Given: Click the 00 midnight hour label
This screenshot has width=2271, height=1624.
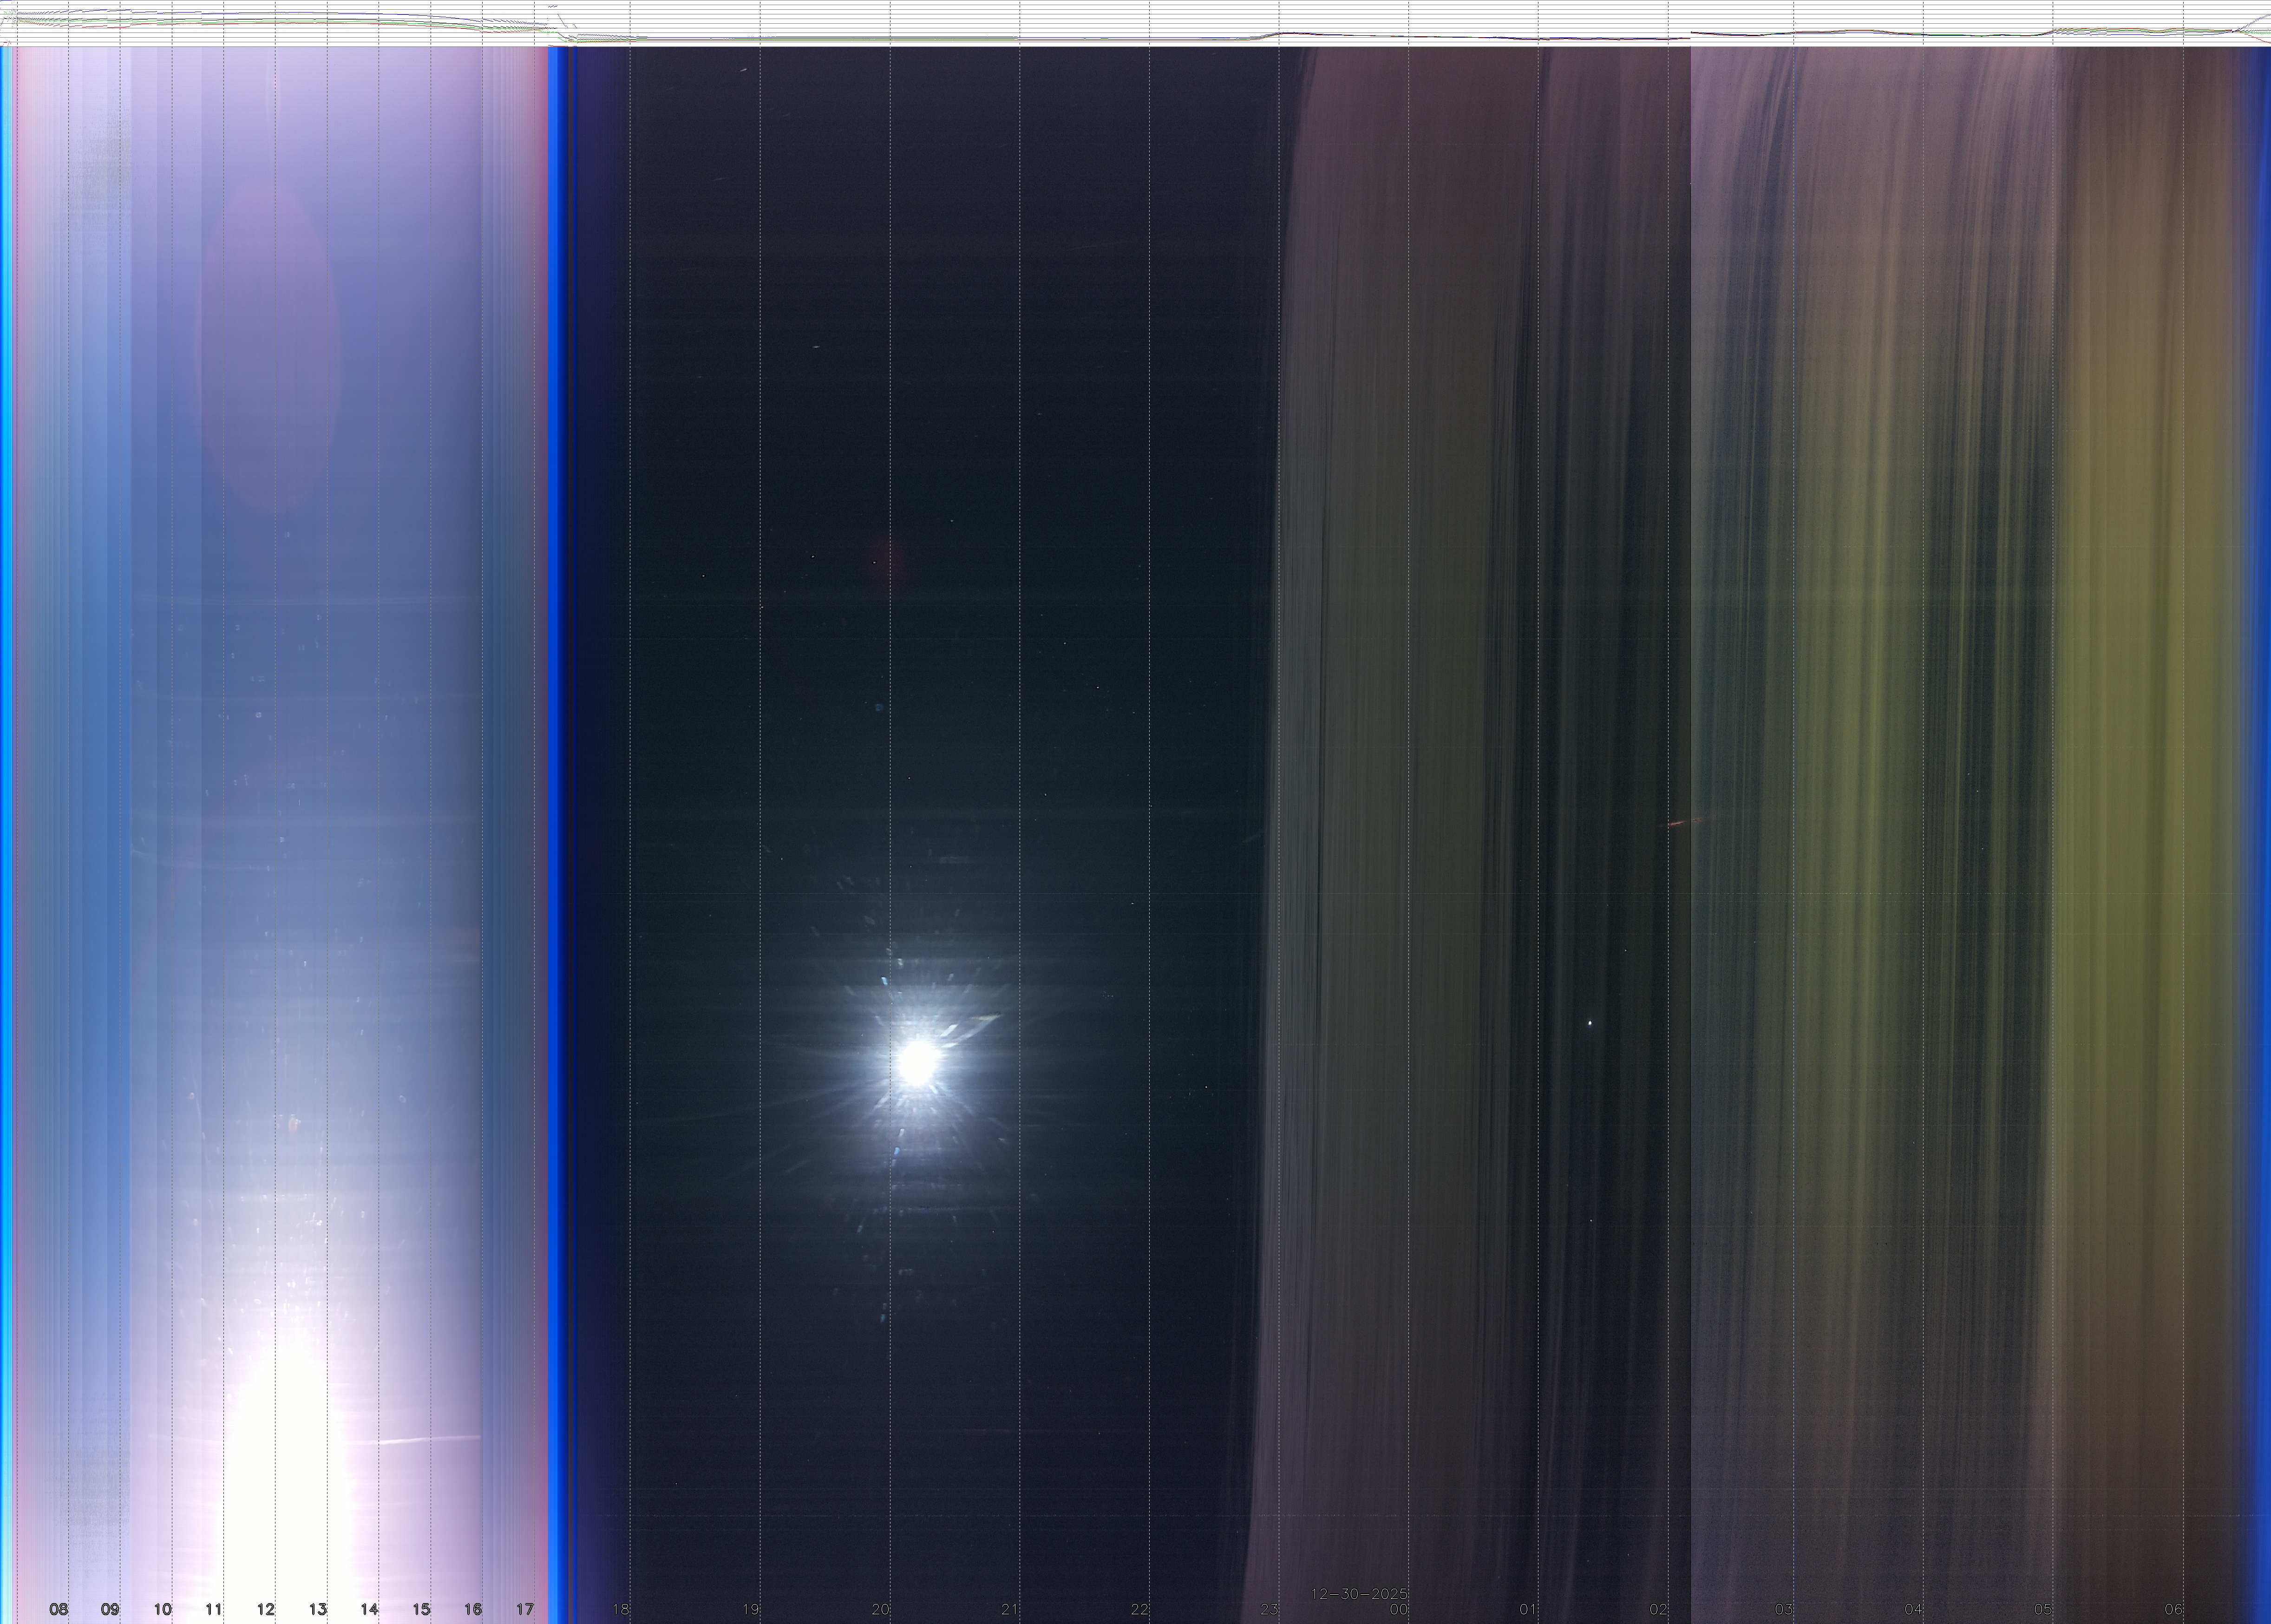Looking at the screenshot, I should click(1399, 1609).
